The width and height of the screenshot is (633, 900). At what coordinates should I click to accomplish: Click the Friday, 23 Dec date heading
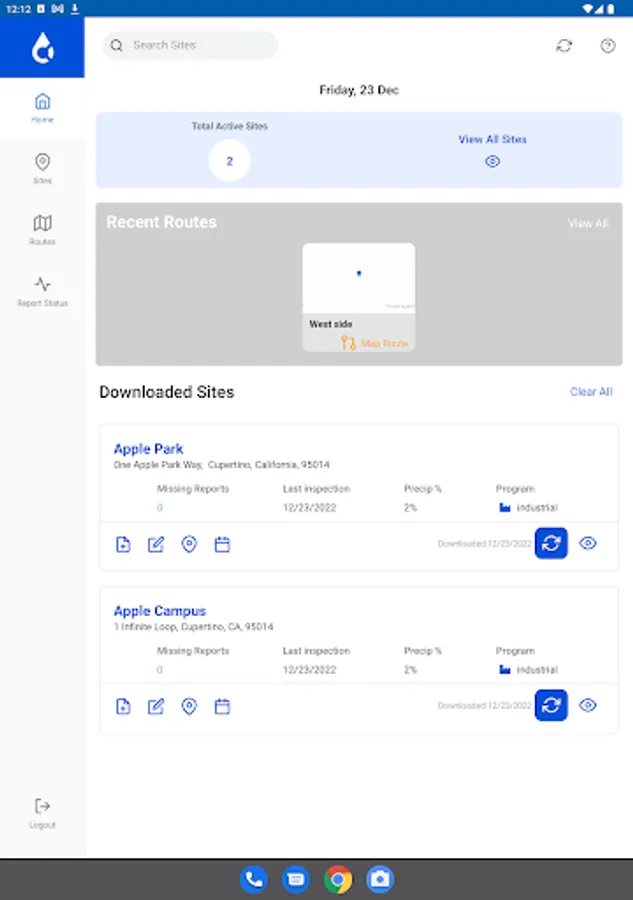pos(359,90)
